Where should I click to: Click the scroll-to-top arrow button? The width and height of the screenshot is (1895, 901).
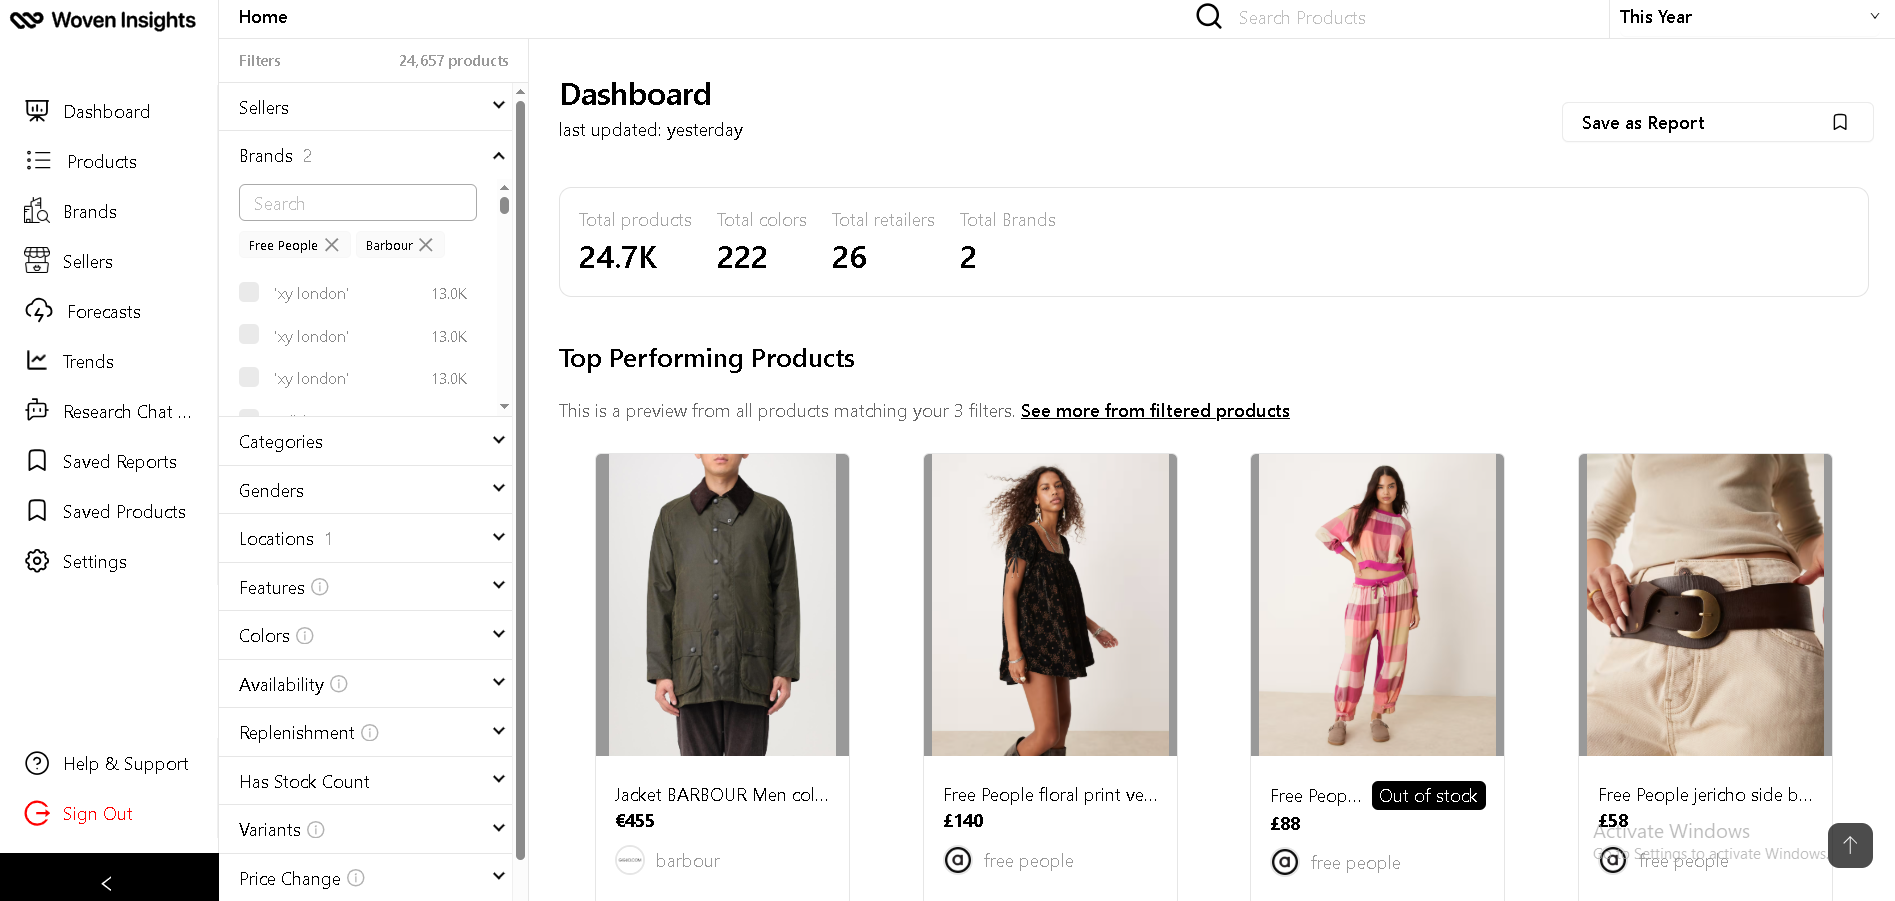tap(1849, 845)
